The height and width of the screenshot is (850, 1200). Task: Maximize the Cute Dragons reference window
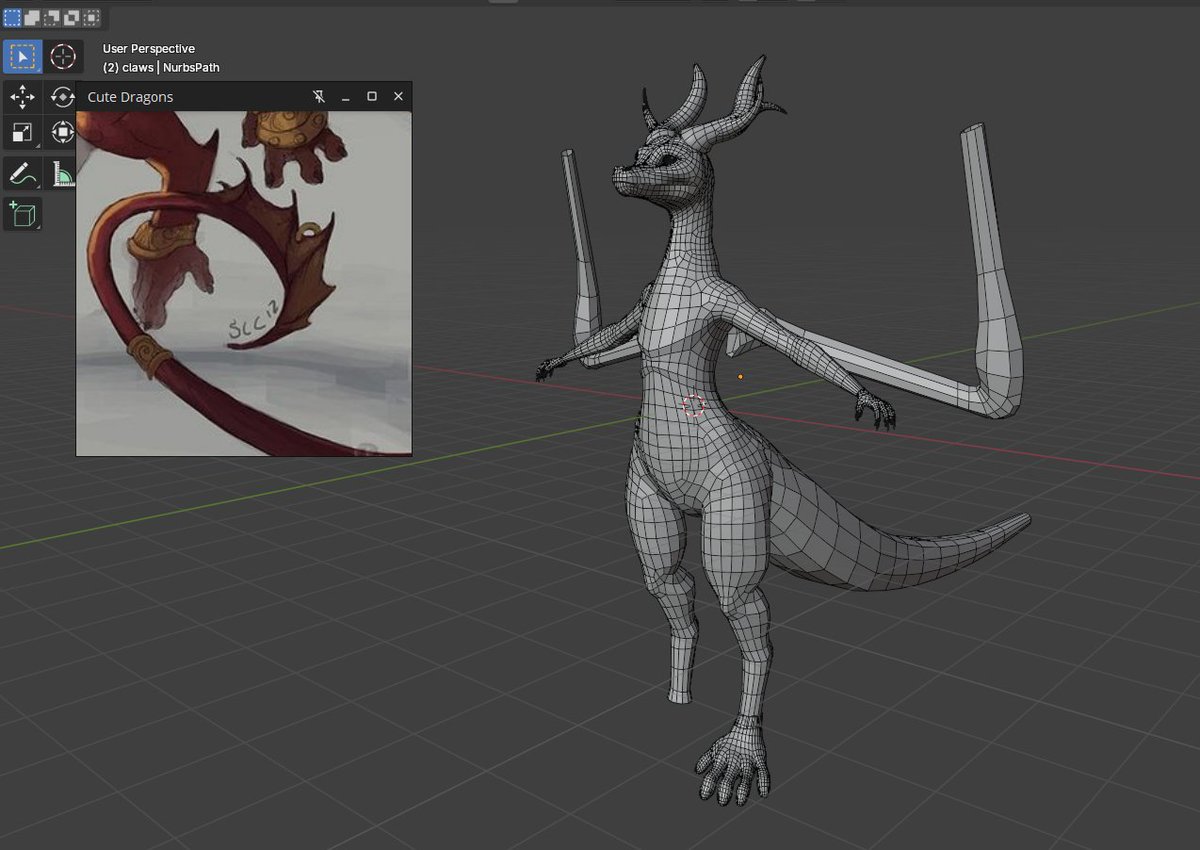pyautogui.click(x=372, y=97)
